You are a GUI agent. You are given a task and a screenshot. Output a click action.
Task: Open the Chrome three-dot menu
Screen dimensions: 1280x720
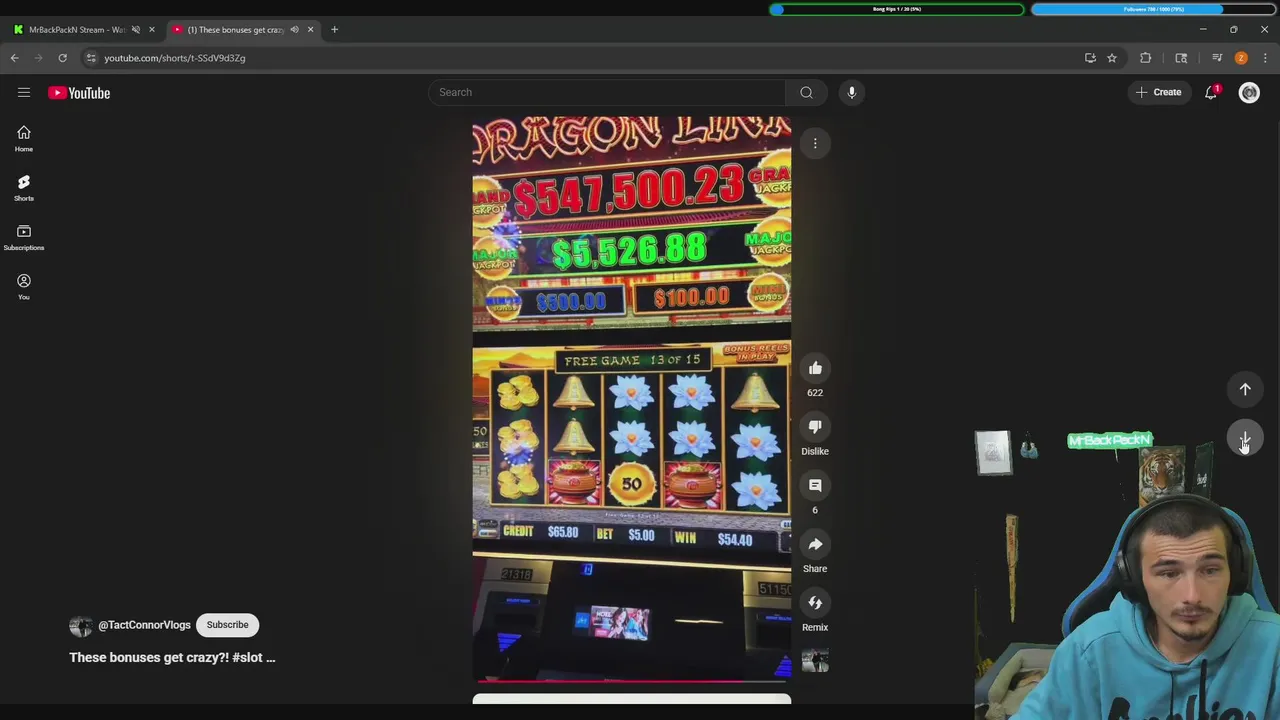(1265, 58)
